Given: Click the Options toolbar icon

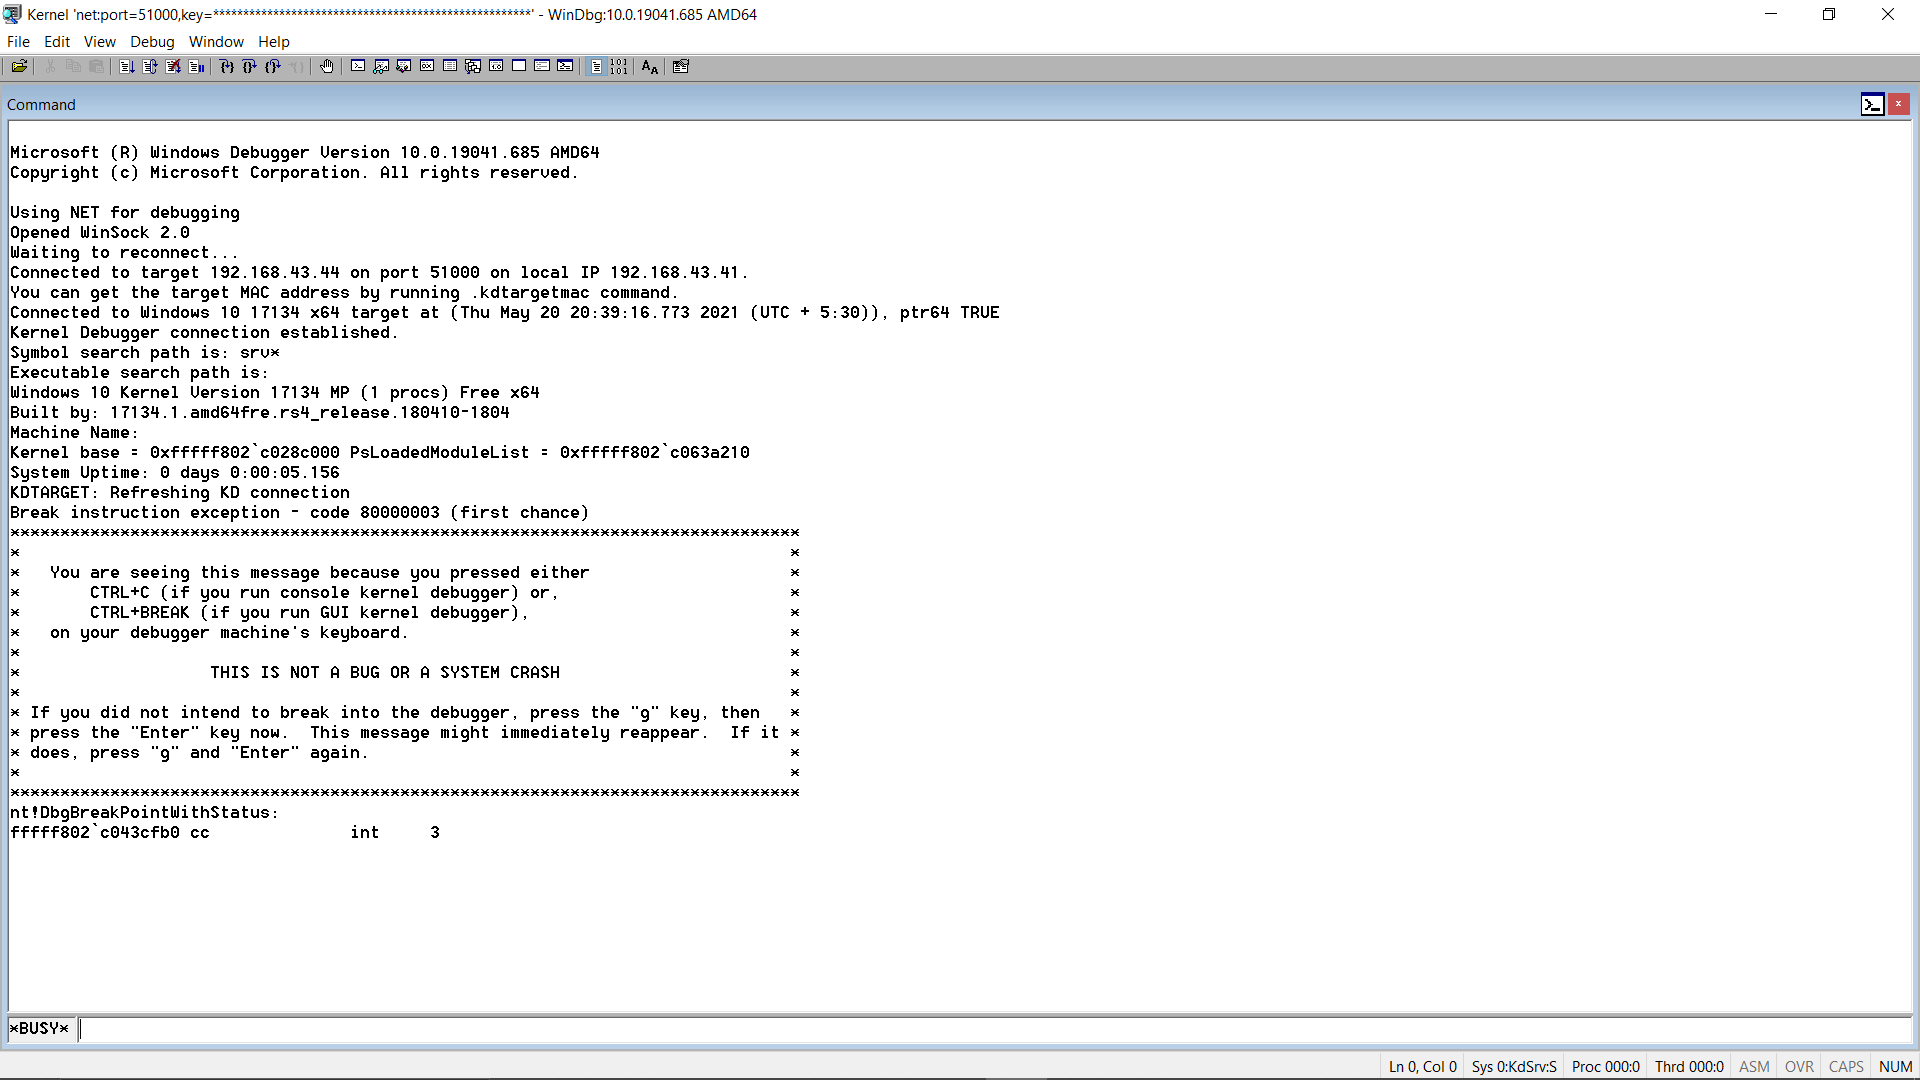Looking at the screenshot, I should [x=681, y=67].
